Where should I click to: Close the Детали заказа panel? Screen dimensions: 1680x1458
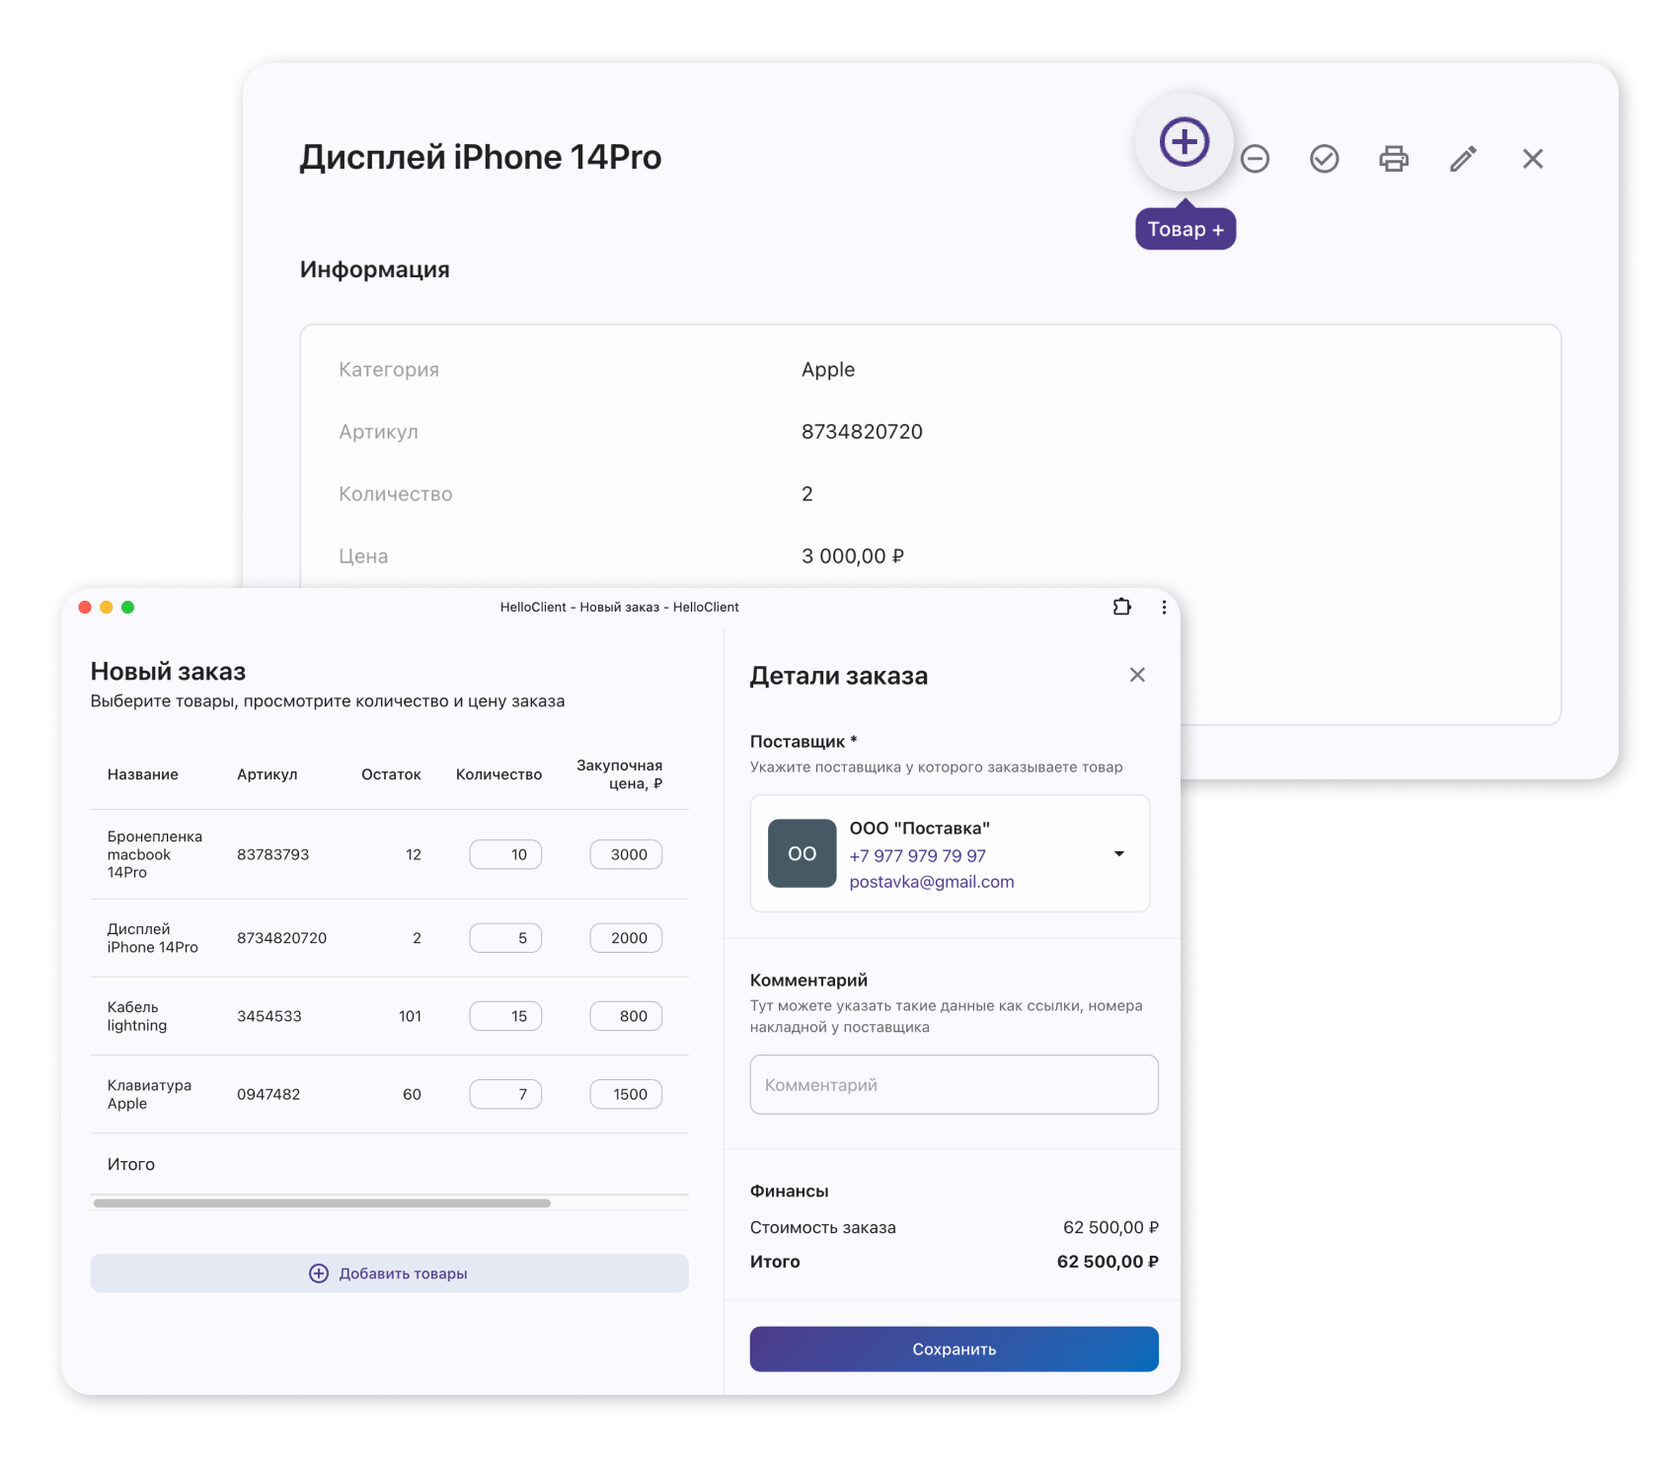tap(1137, 675)
